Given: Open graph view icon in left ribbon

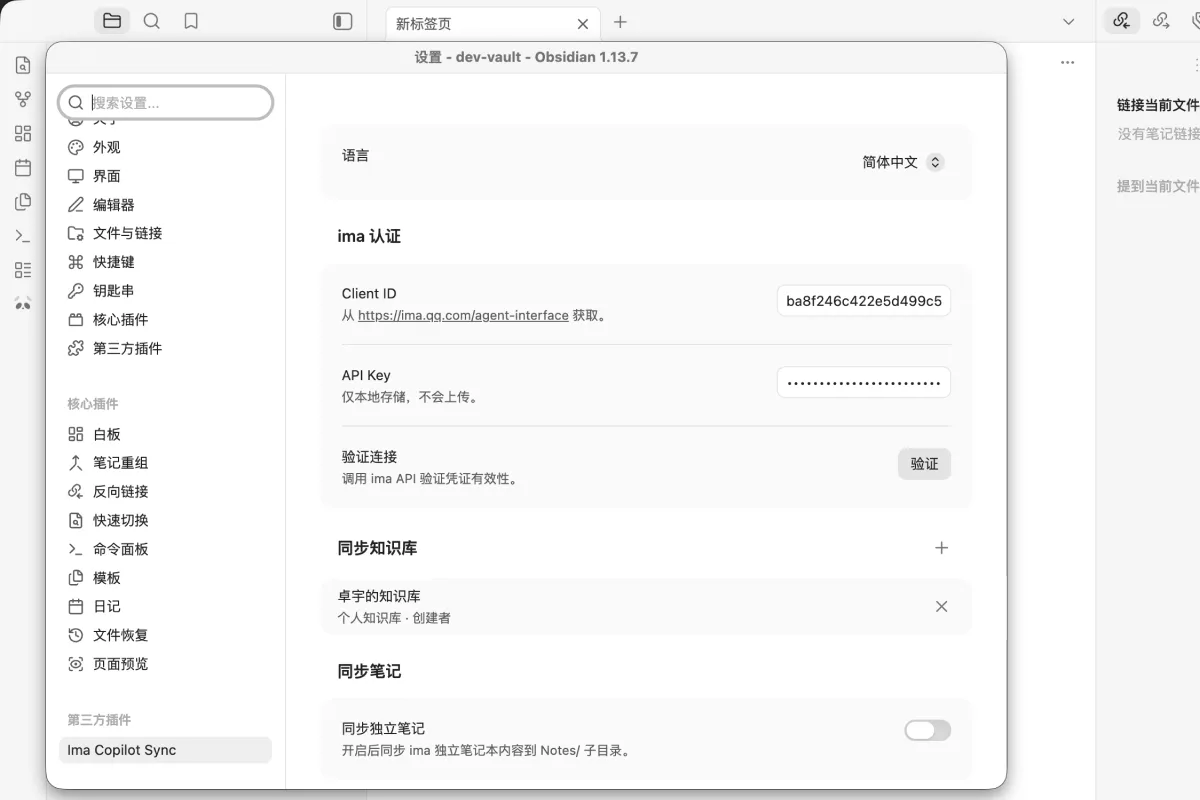Looking at the screenshot, I should point(23,100).
